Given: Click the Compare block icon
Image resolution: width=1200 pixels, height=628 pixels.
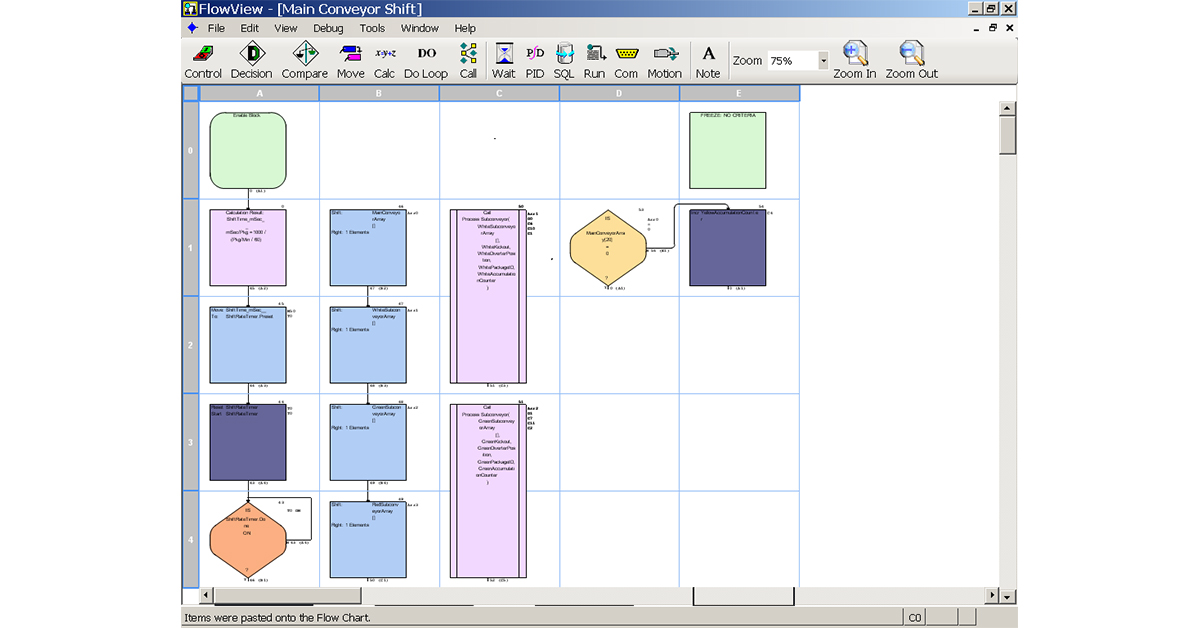Looking at the screenshot, I should tap(304, 60).
